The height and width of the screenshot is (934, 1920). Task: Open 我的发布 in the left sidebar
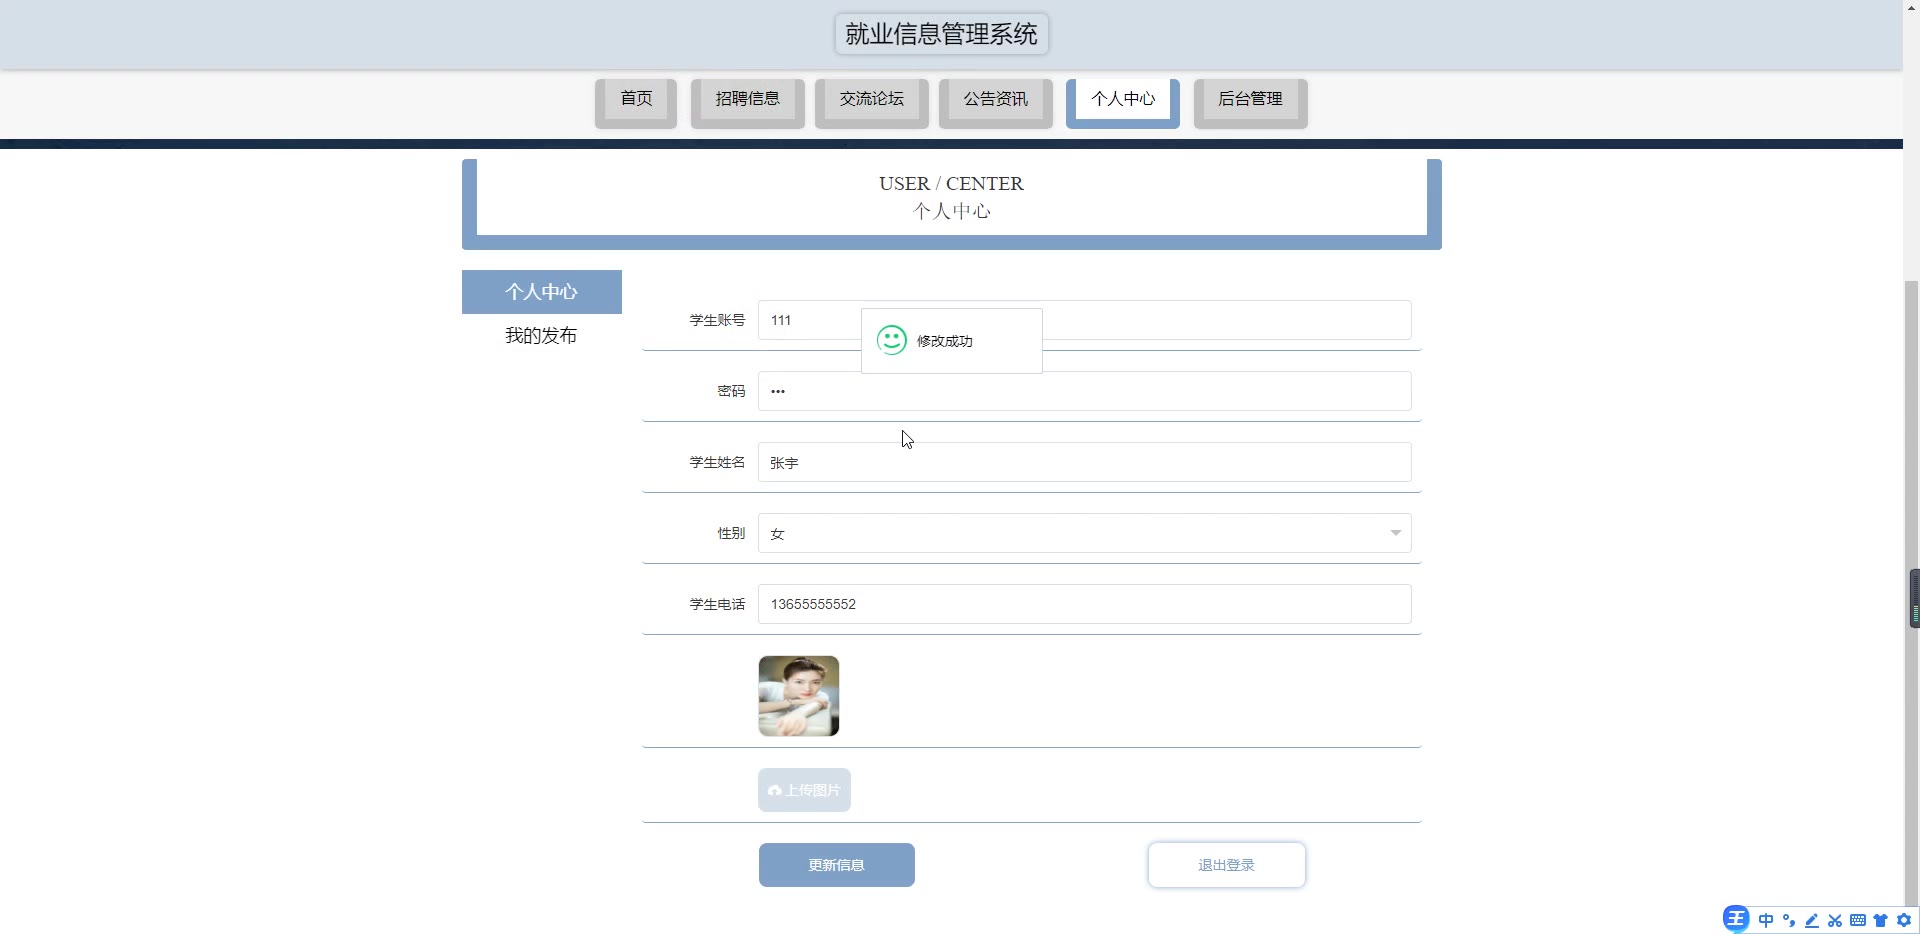pos(541,335)
